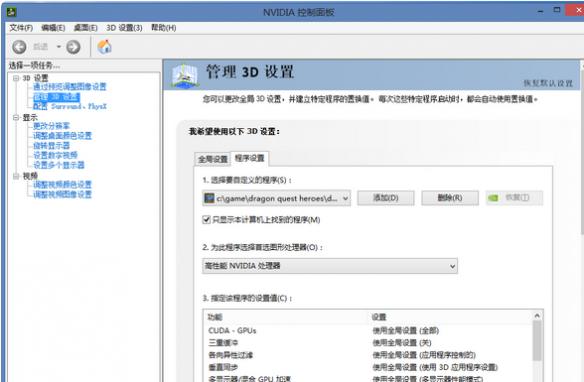584x382 pixels.
Task: Open 旋转显示器 link
Action: 51,145
